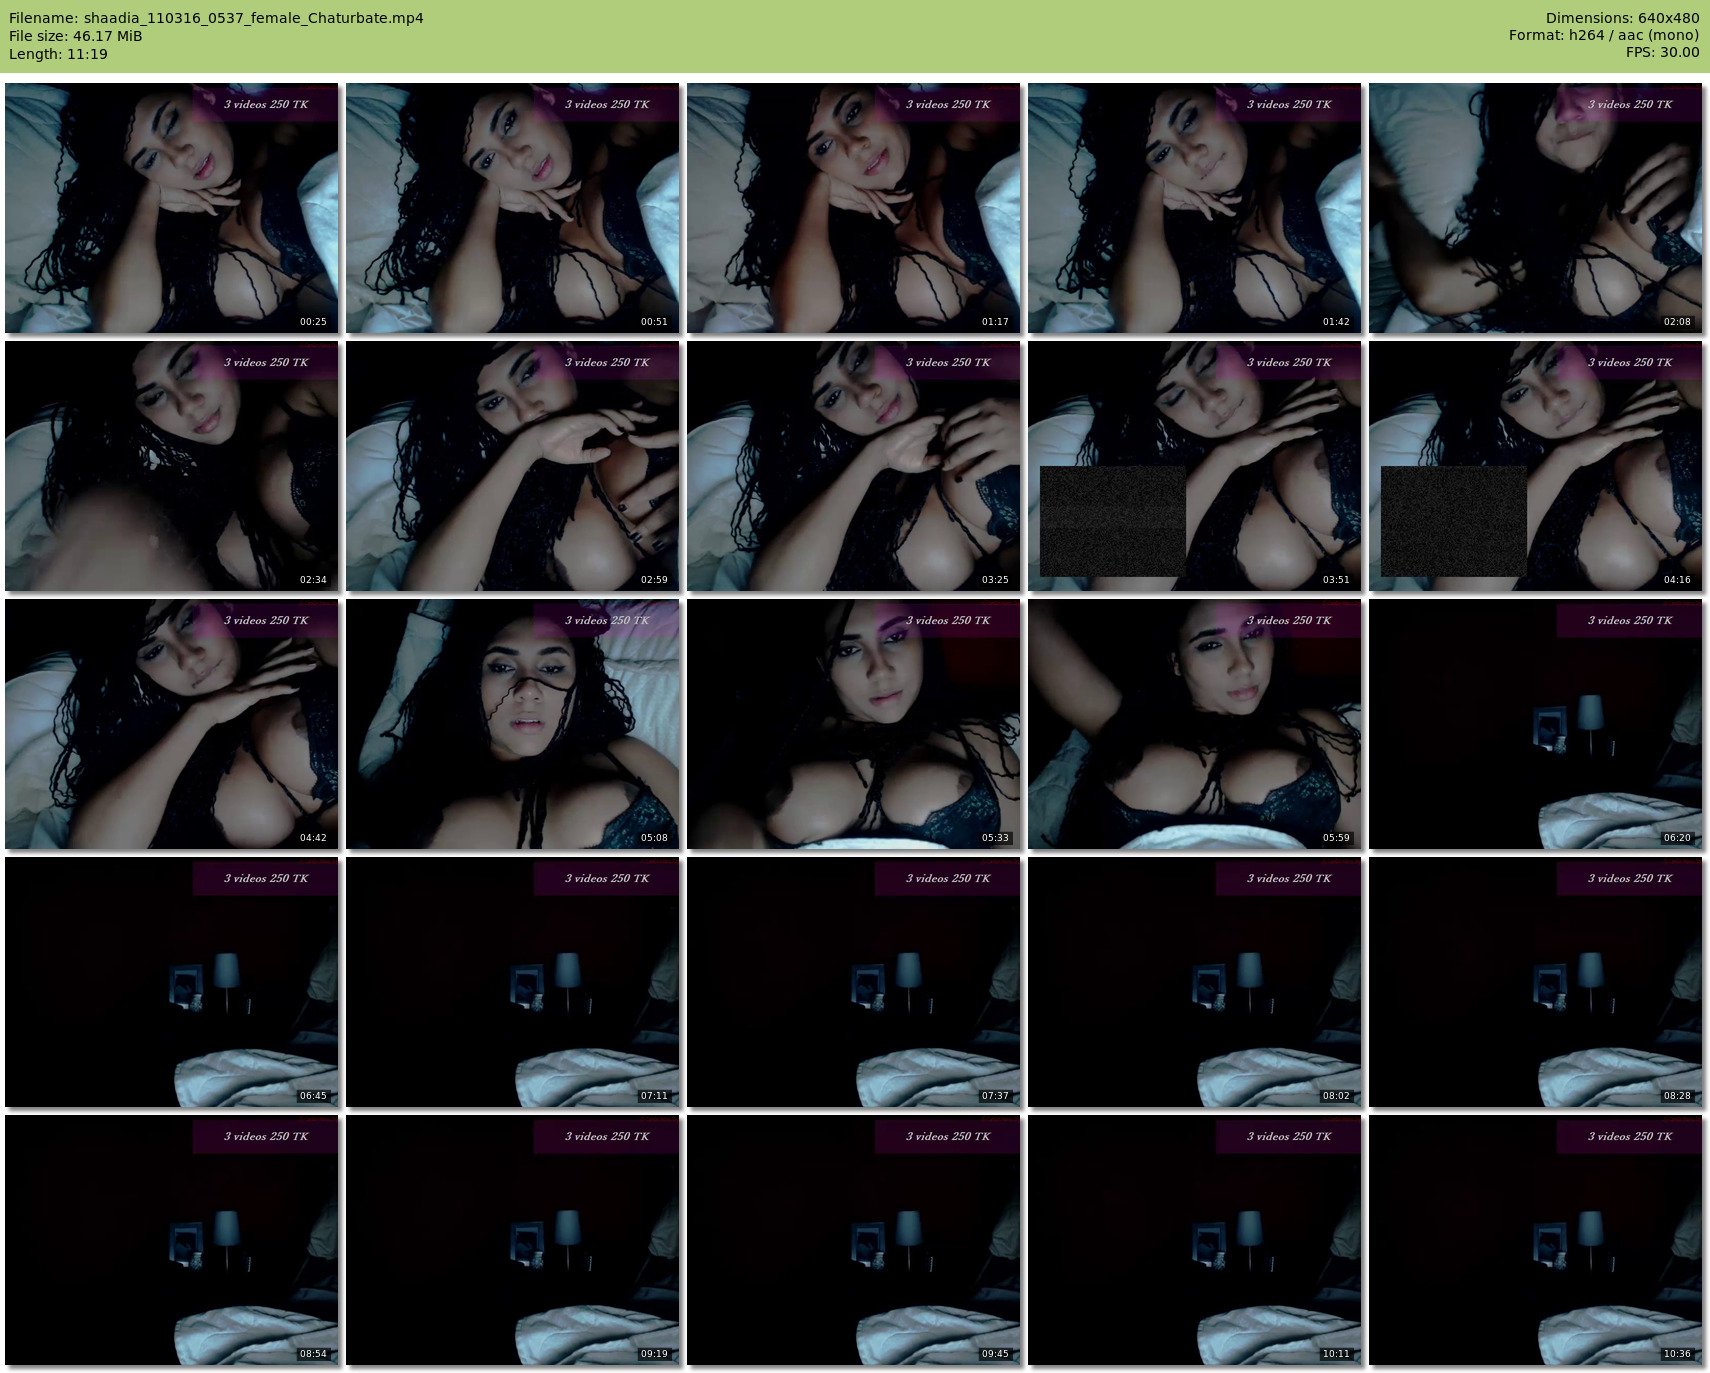Select the 05:08 preview frame

[513, 724]
